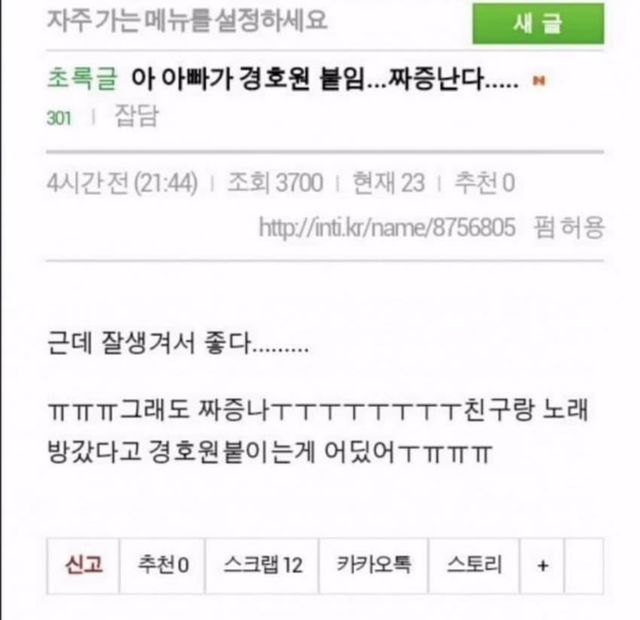
Task: Scrap the post with 스크랩12 button
Action: coord(262,565)
